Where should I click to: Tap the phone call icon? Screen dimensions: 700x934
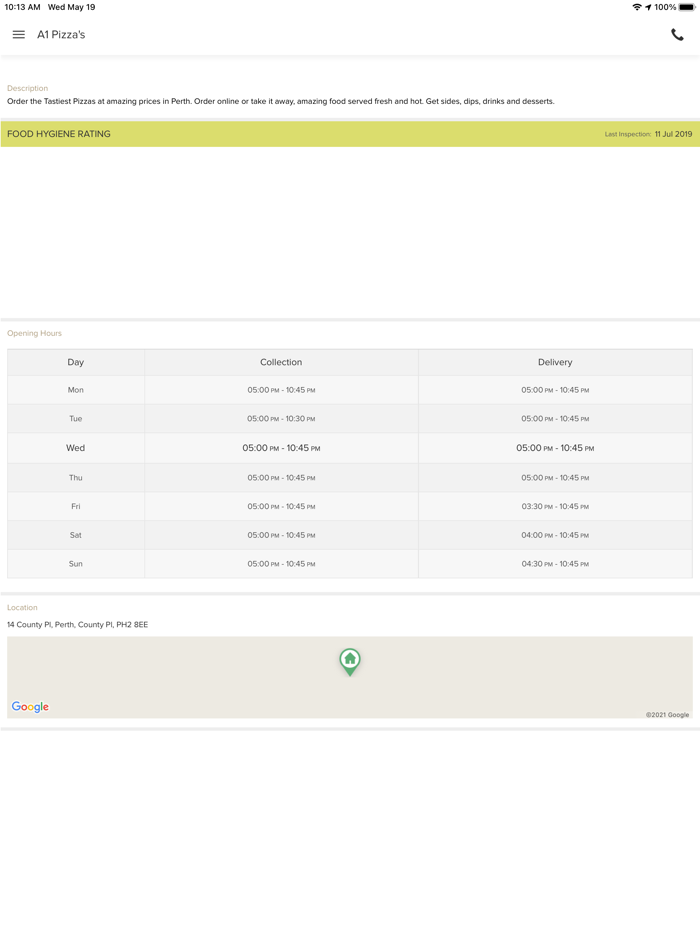(x=677, y=35)
